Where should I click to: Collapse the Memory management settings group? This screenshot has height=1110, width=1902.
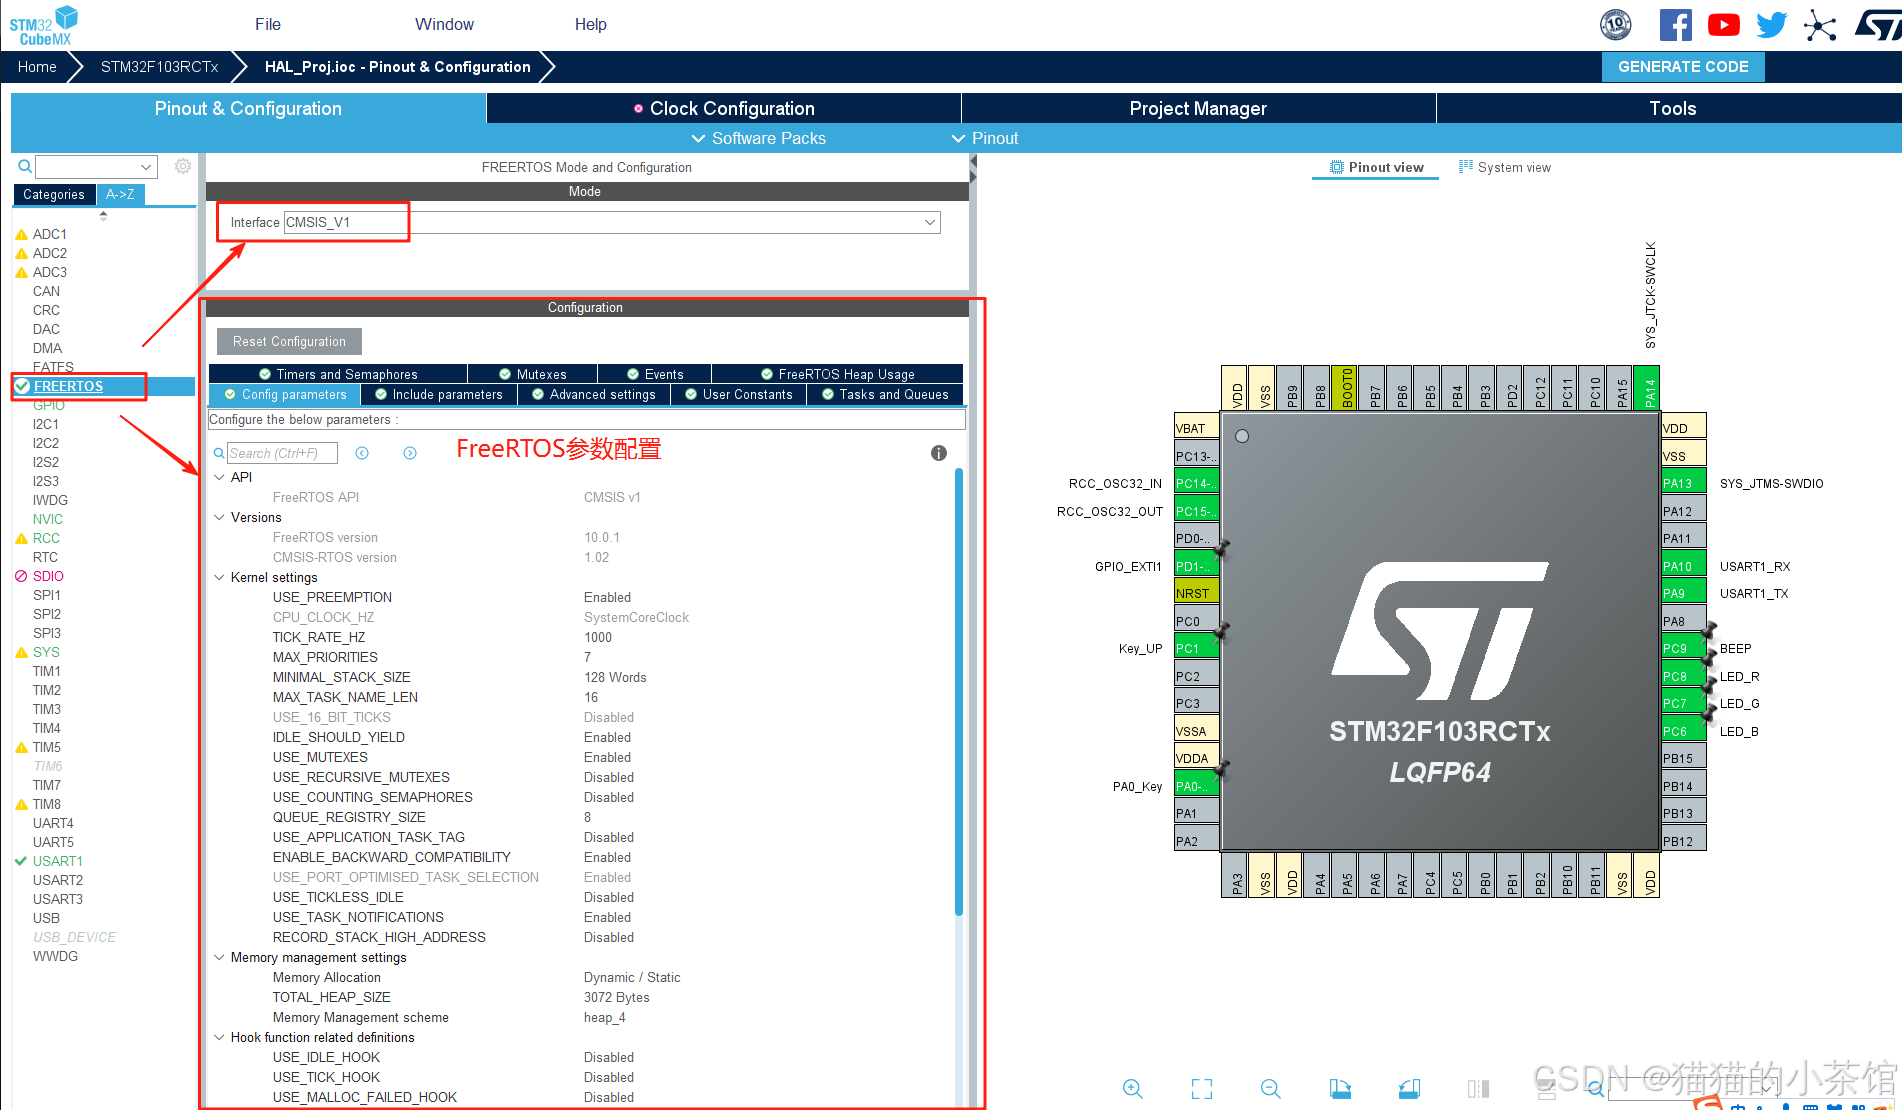[x=219, y=957]
